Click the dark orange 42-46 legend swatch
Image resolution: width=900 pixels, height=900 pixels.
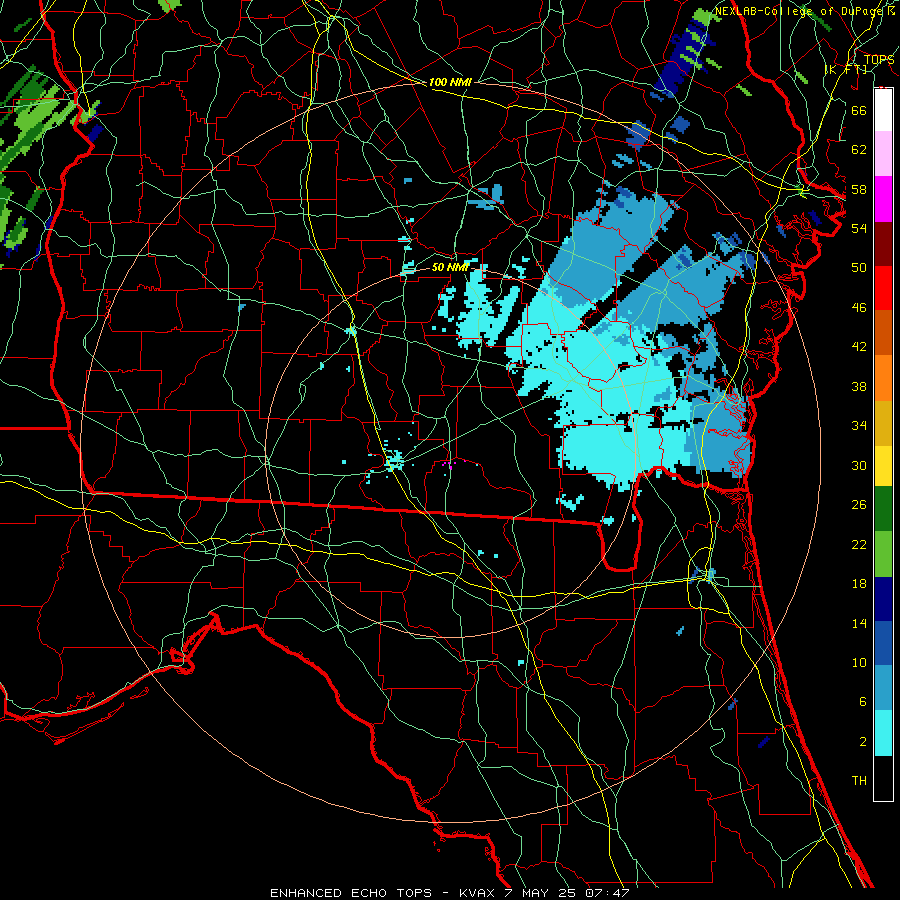click(883, 332)
